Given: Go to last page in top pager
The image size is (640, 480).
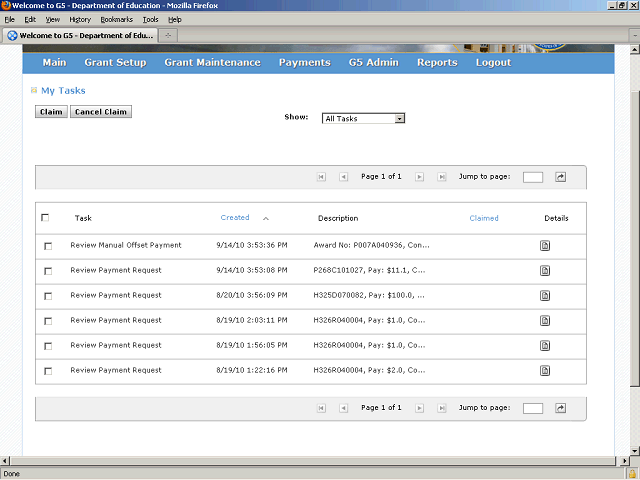Looking at the screenshot, I should pyautogui.click(x=442, y=177).
